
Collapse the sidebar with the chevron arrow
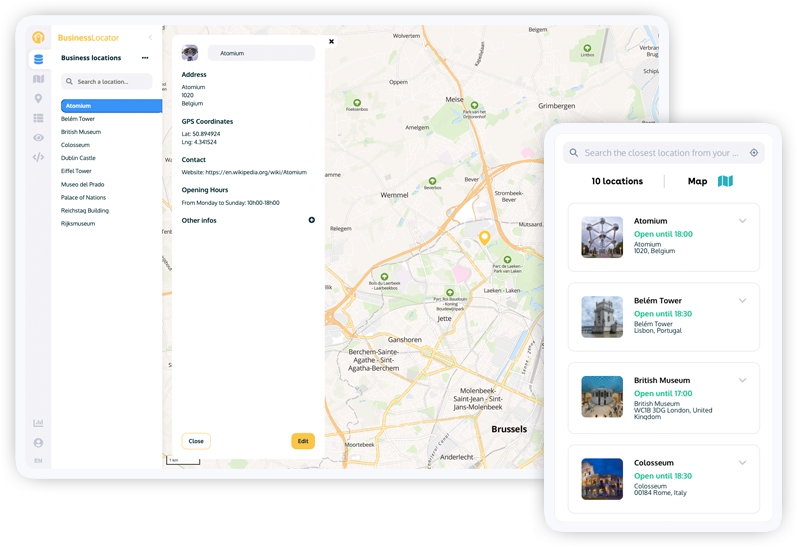point(150,38)
